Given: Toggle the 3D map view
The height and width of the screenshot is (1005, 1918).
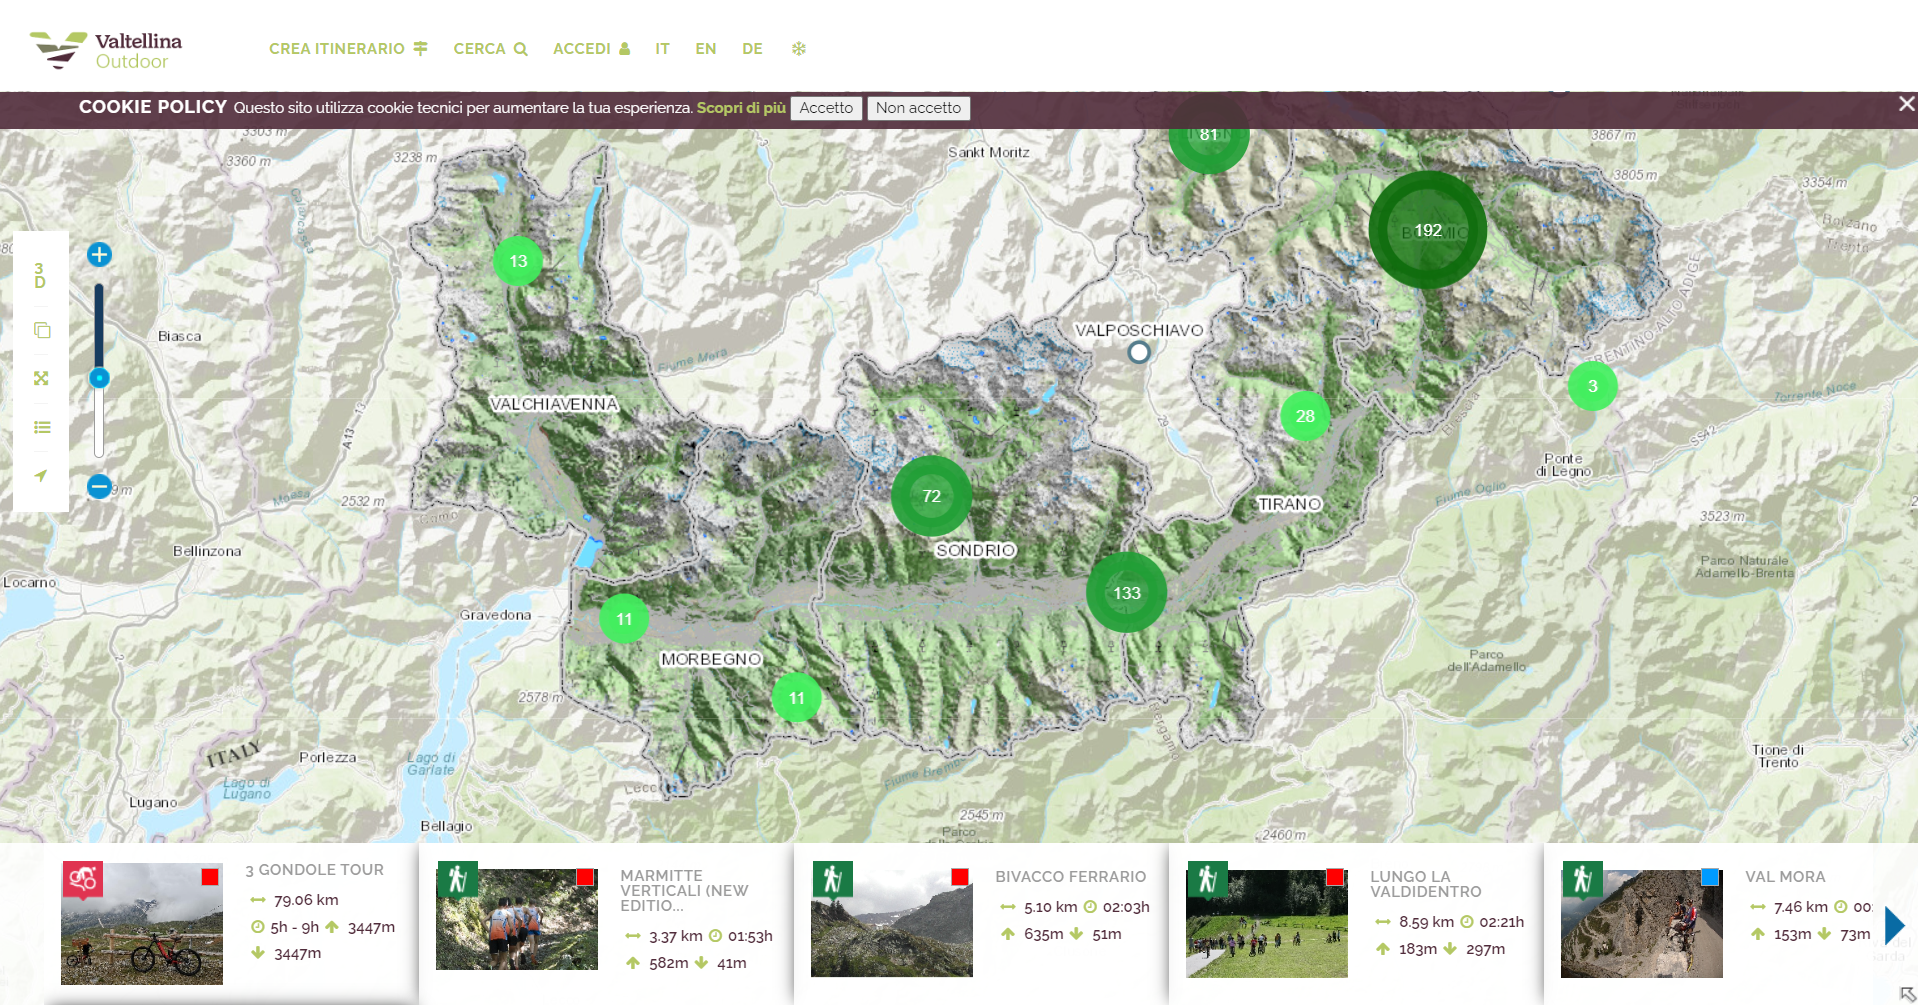Looking at the screenshot, I should tap(40, 275).
